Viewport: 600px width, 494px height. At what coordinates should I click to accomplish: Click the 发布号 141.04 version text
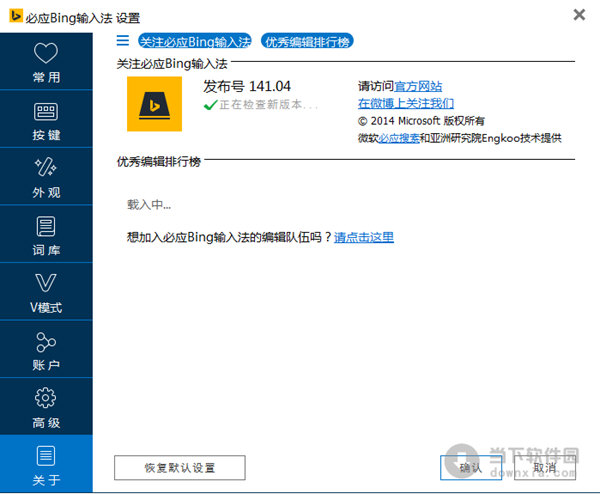pos(247,86)
